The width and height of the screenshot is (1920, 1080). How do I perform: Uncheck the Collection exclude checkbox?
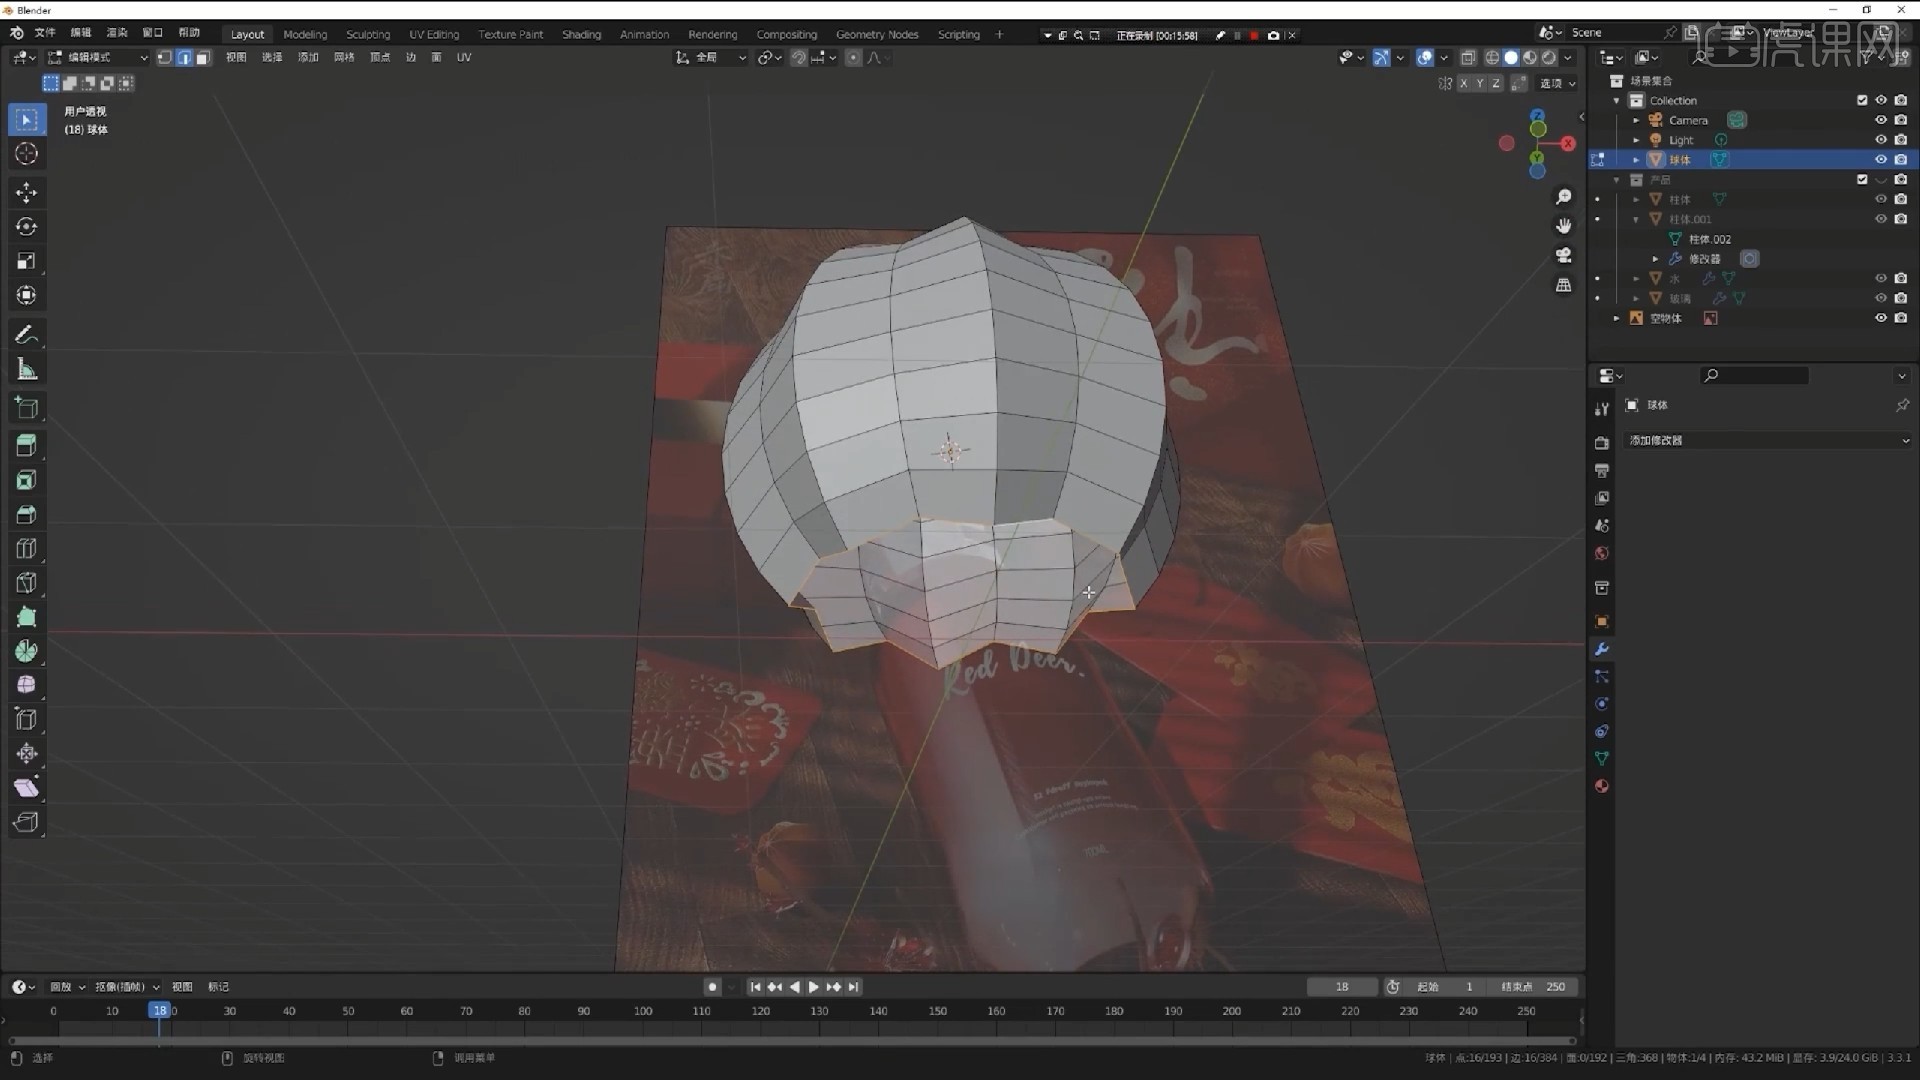click(1862, 100)
